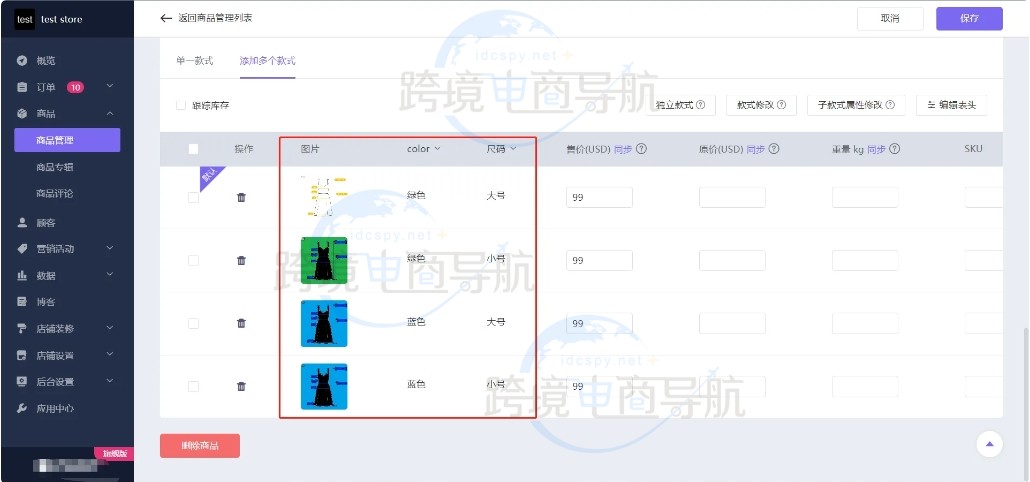Check the 绿色 大号 row checkbox
The width and height of the screenshot is (1030, 482).
click(193, 198)
